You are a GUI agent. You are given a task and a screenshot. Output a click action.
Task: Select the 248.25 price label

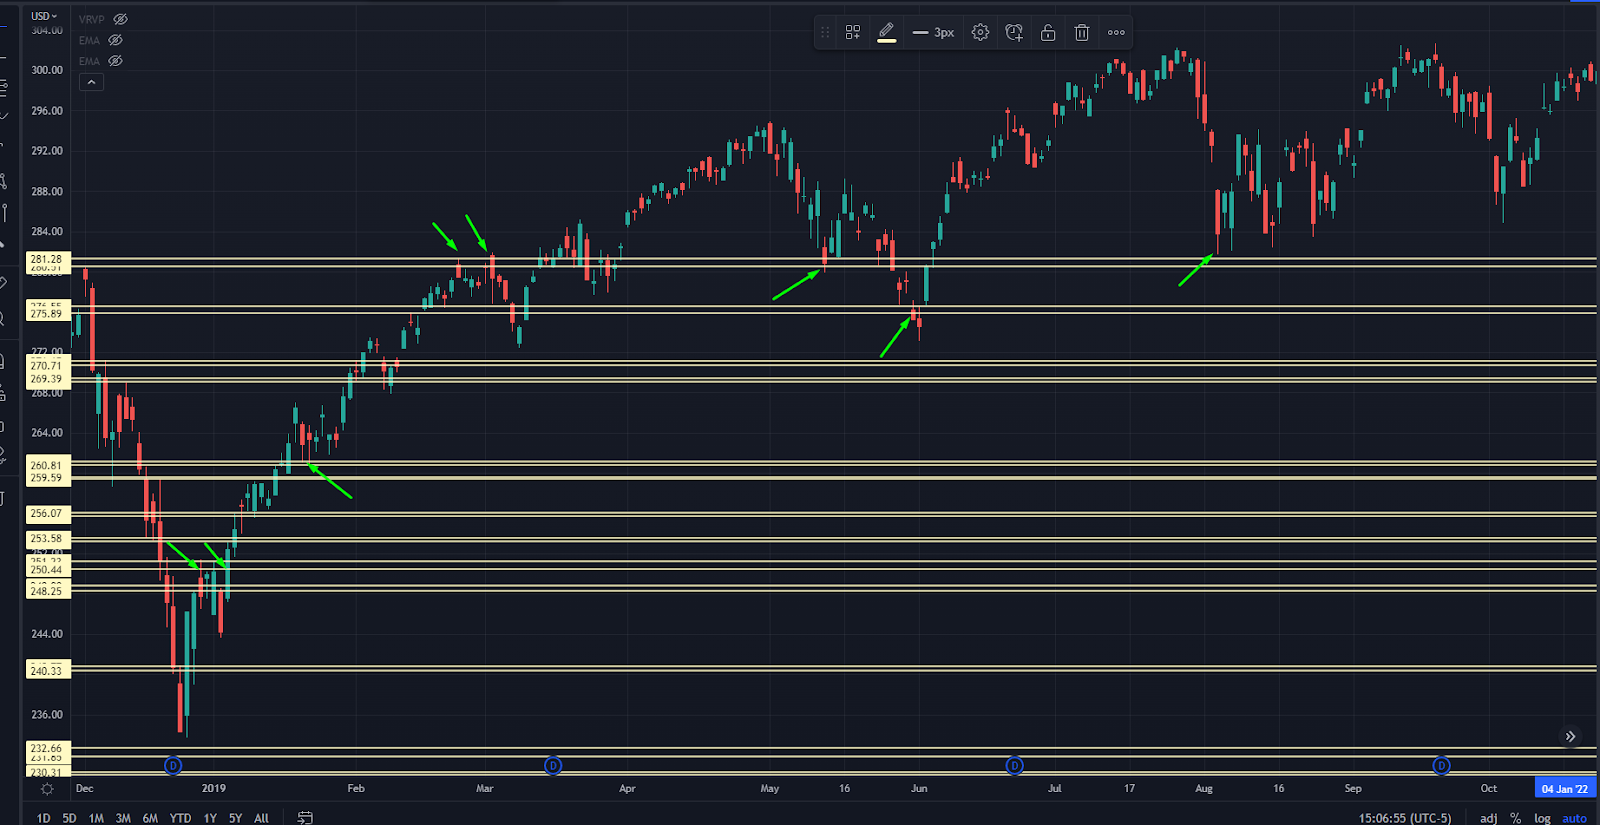coord(46,590)
